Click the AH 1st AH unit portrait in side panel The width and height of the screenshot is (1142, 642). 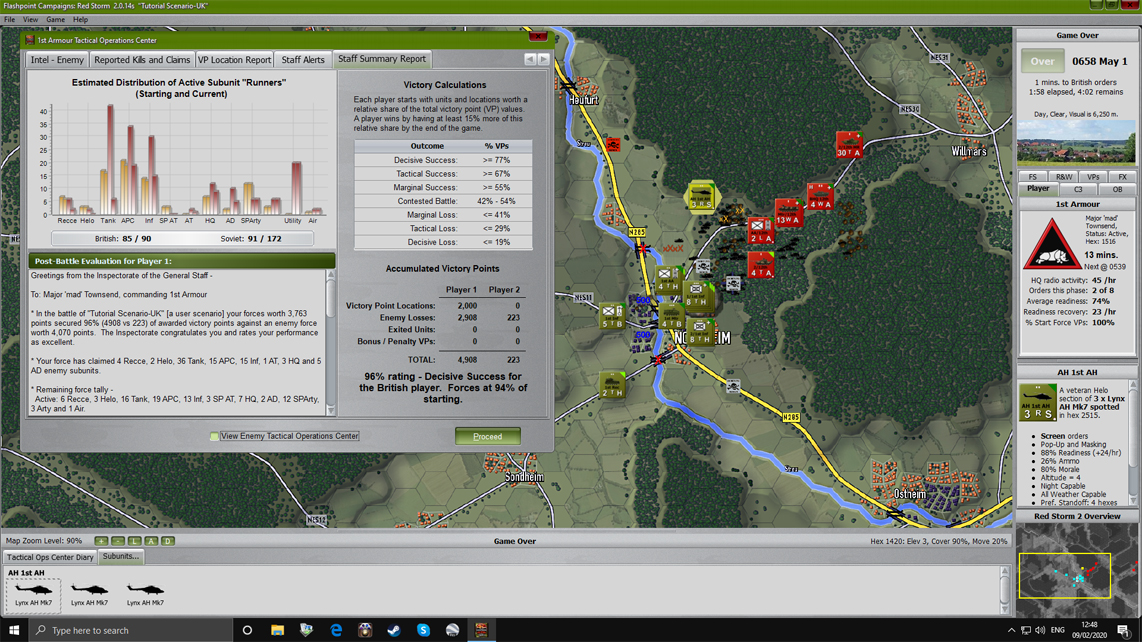pyautogui.click(x=1037, y=402)
